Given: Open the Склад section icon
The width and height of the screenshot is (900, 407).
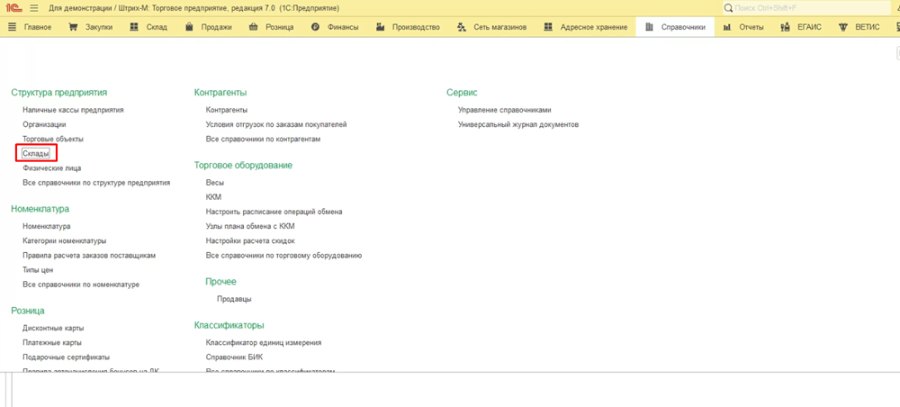Looking at the screenshot, I should [x=134, y=27].
